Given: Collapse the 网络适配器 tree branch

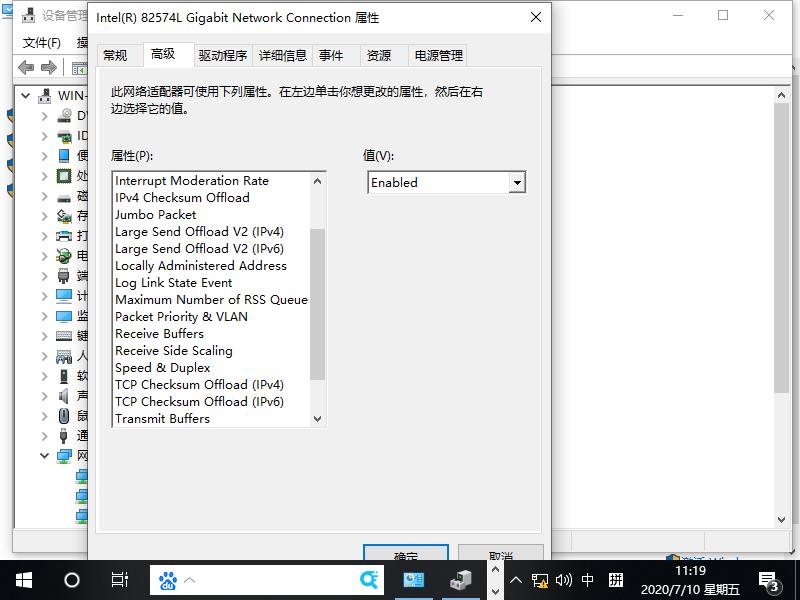Looking at the screenshot, I should click(x=42, y=455).
